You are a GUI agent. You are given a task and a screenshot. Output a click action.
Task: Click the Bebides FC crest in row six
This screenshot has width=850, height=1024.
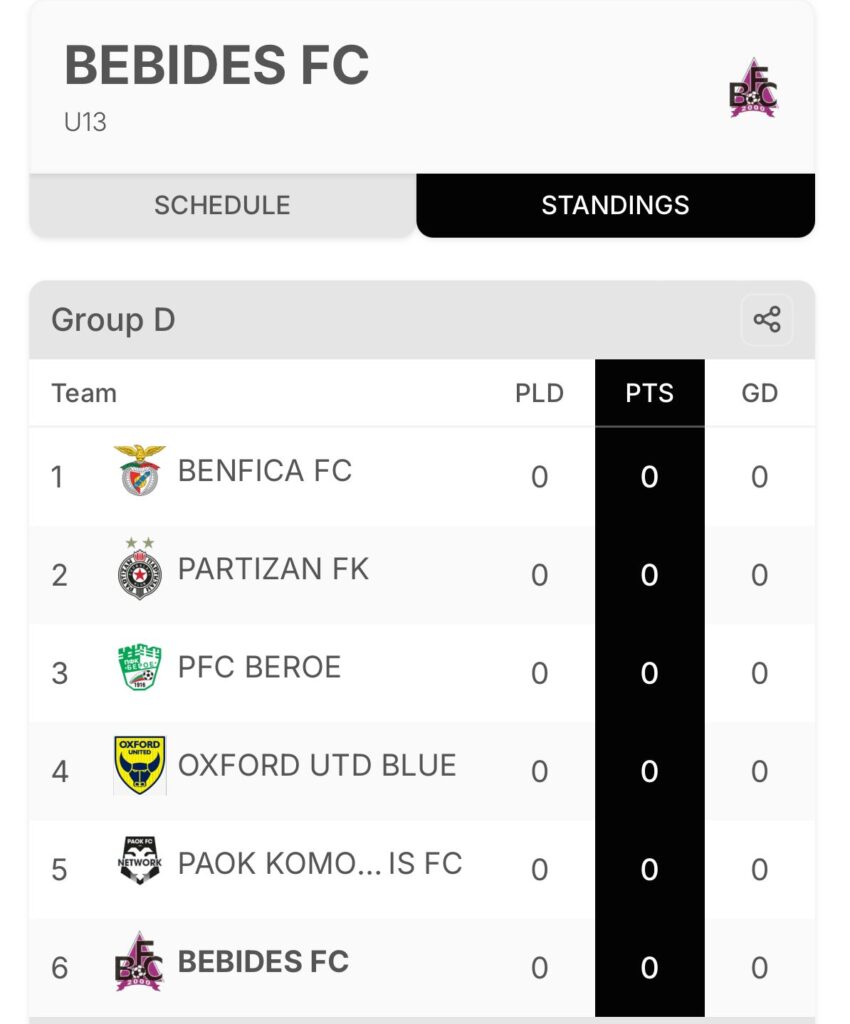[x=139, y=961]
